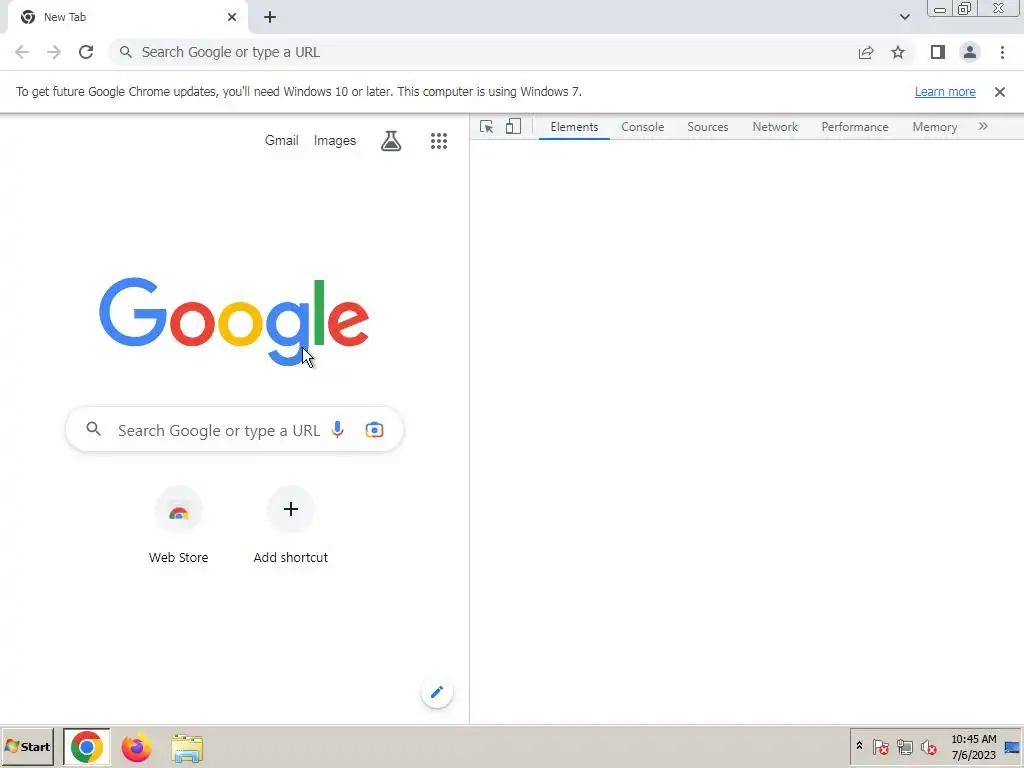This screenshot has width=1024, height=768.
Task: Start voice search with microphone icon
Action: [x=338, y=430]
